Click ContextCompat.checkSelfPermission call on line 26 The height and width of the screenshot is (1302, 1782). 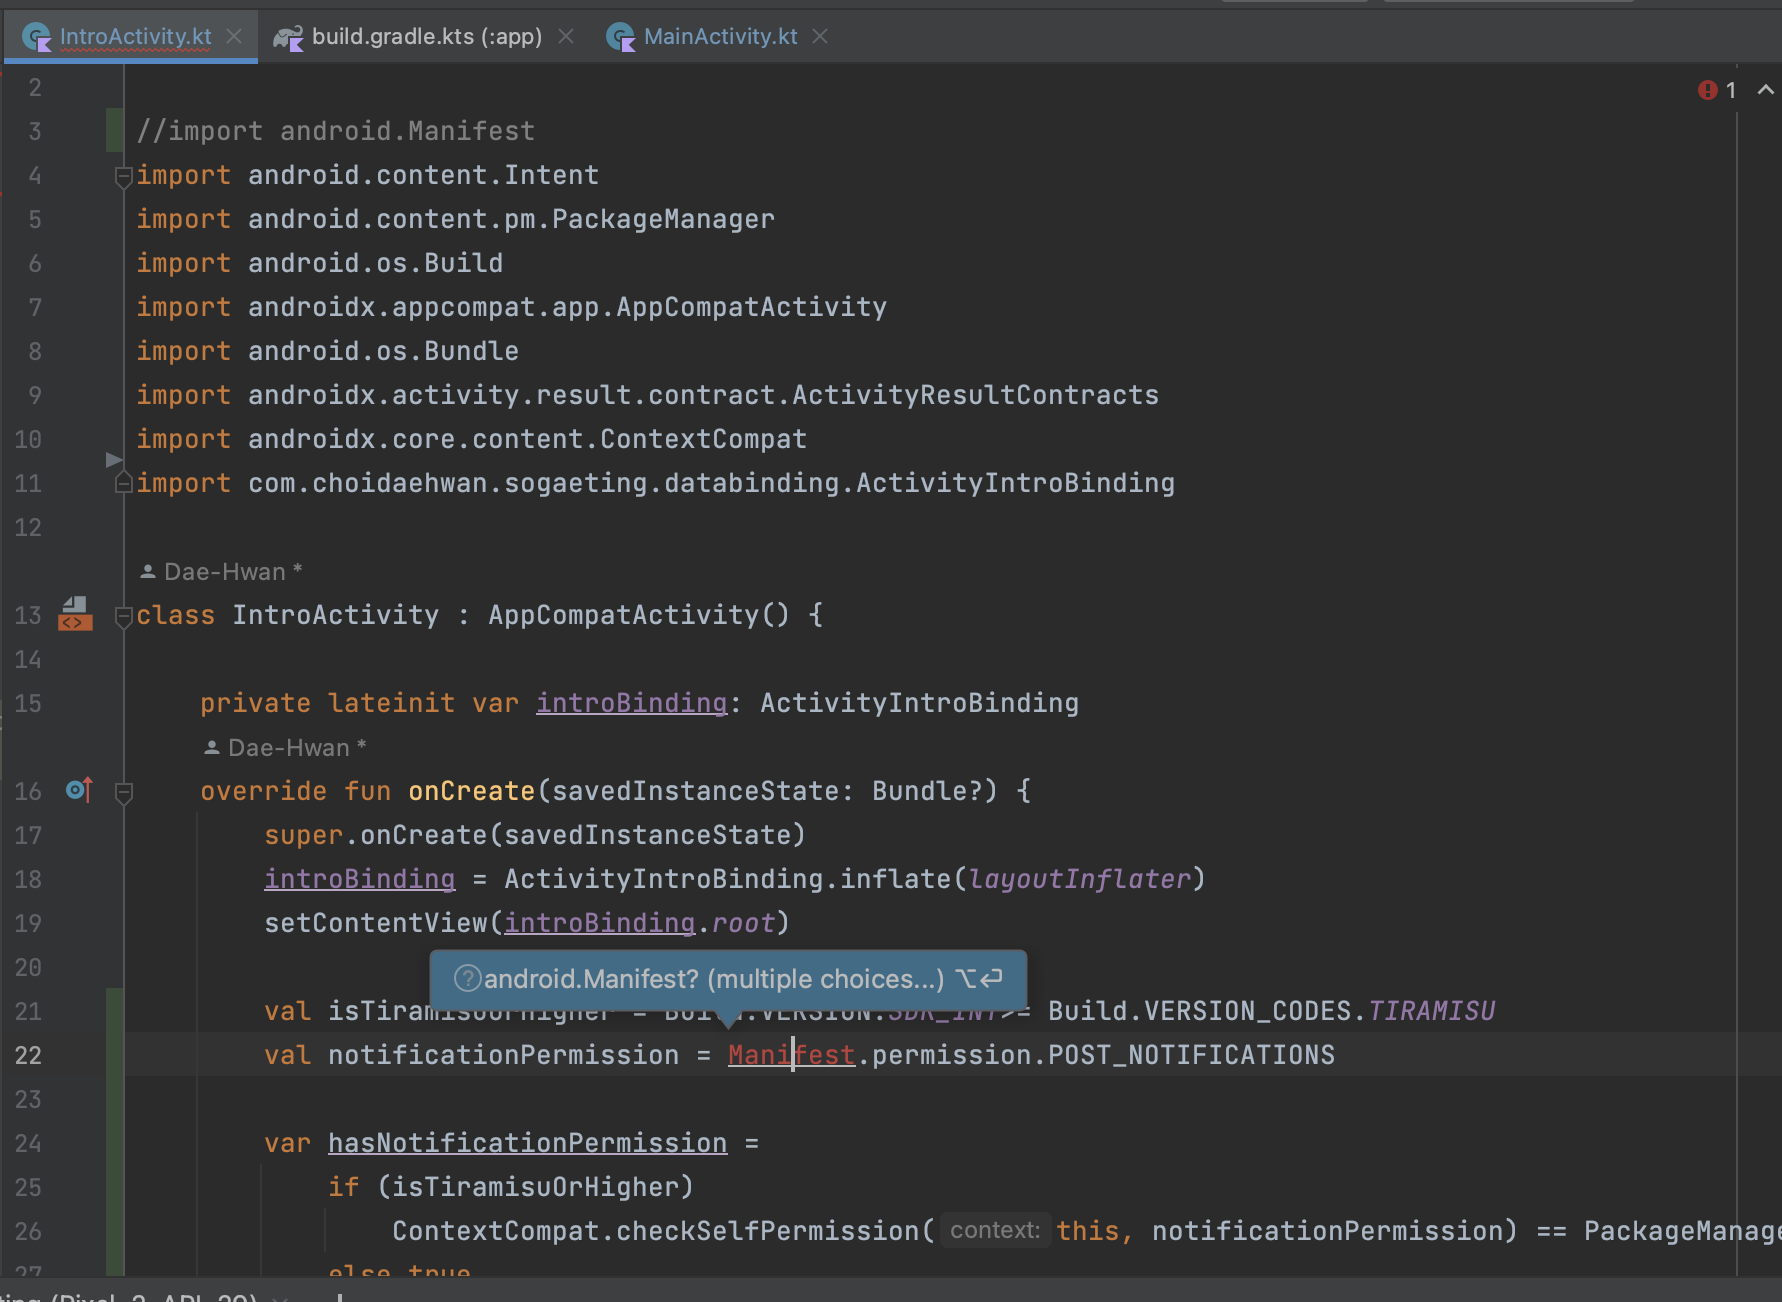(655, 1231)
